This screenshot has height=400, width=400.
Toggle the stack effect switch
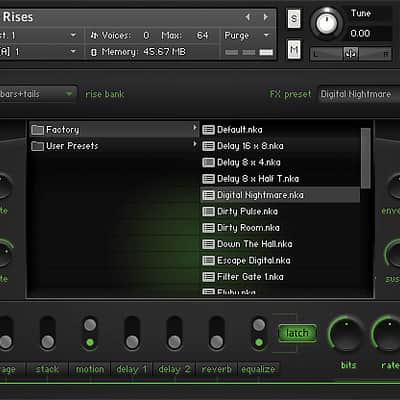point(48,333)
